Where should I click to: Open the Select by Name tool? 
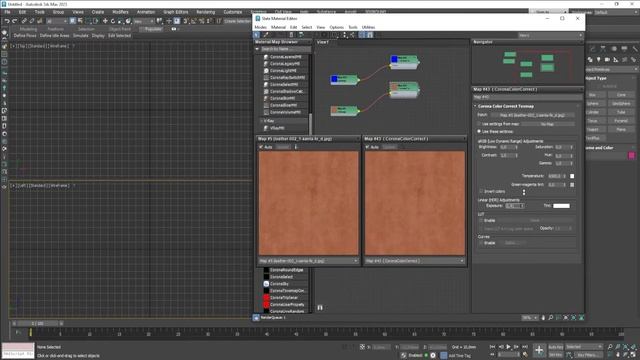[80, 21]
